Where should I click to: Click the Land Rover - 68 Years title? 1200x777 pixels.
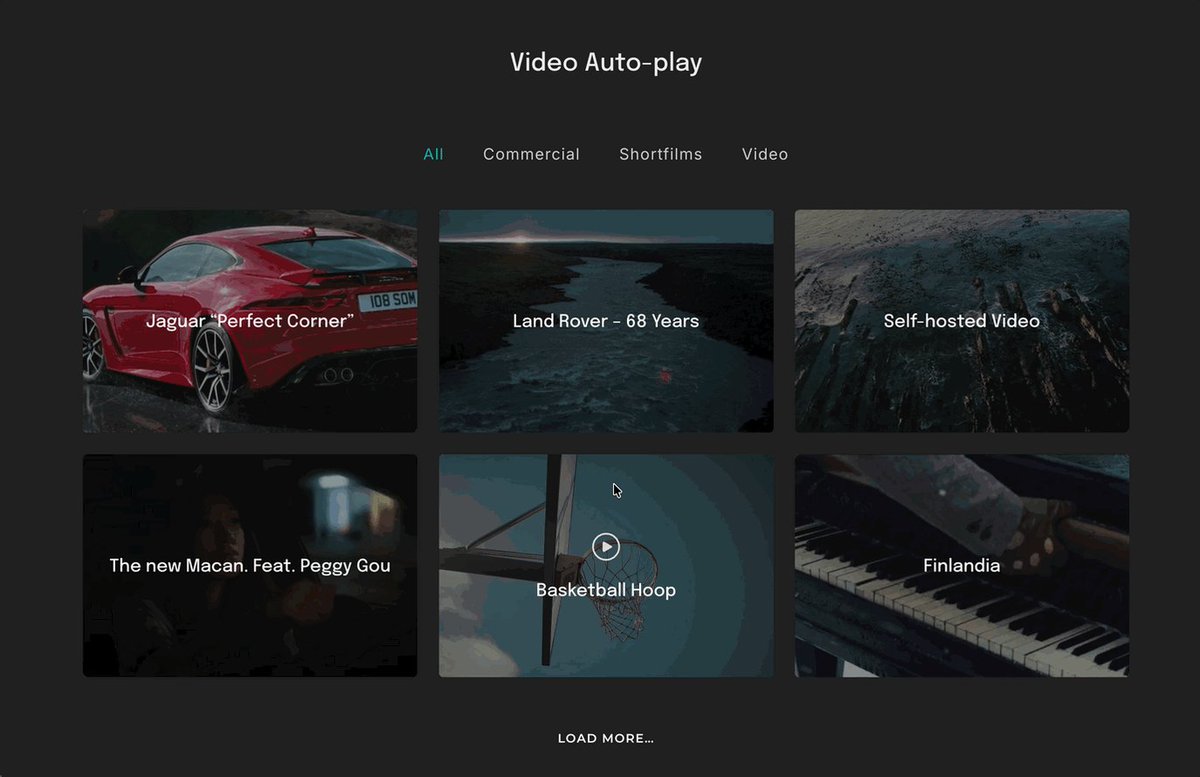(606, 321)
